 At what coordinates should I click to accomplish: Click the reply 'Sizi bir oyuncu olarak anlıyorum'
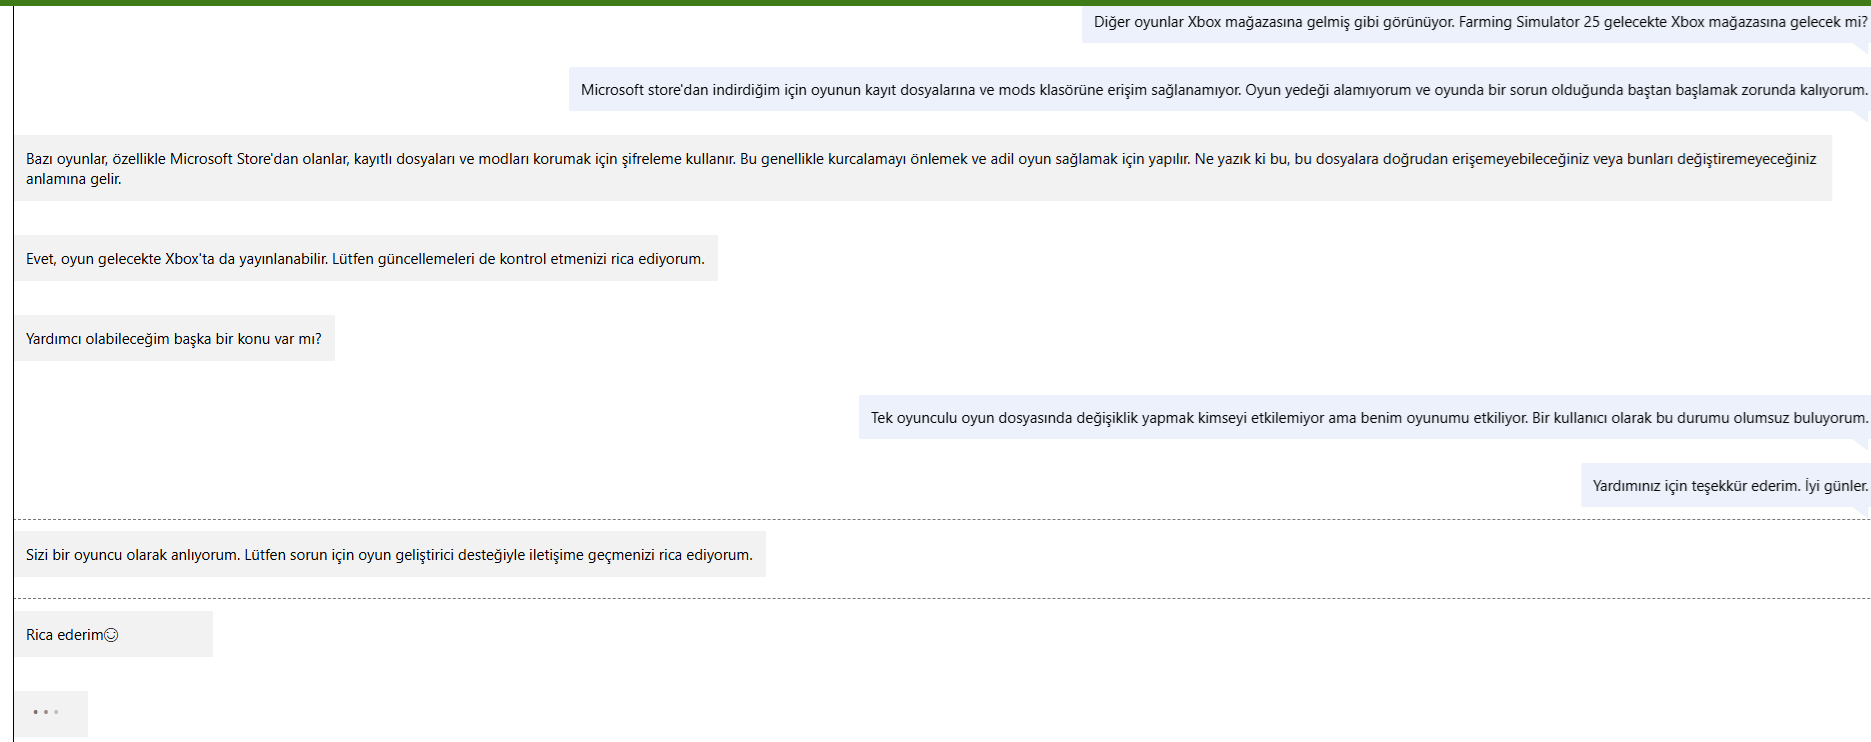click(390, 554)
